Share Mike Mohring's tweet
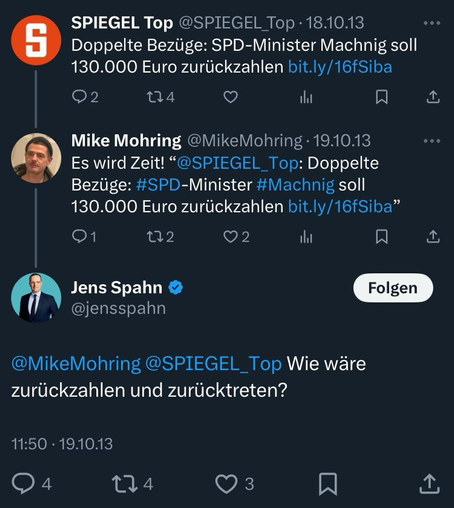 point(433,237)
